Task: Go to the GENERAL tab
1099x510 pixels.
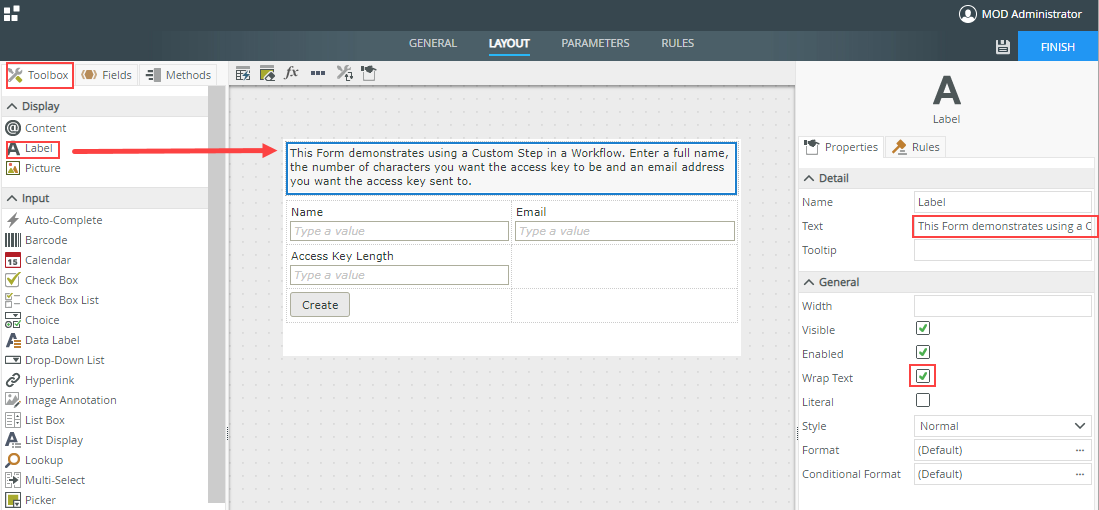Action: (432, 43)
